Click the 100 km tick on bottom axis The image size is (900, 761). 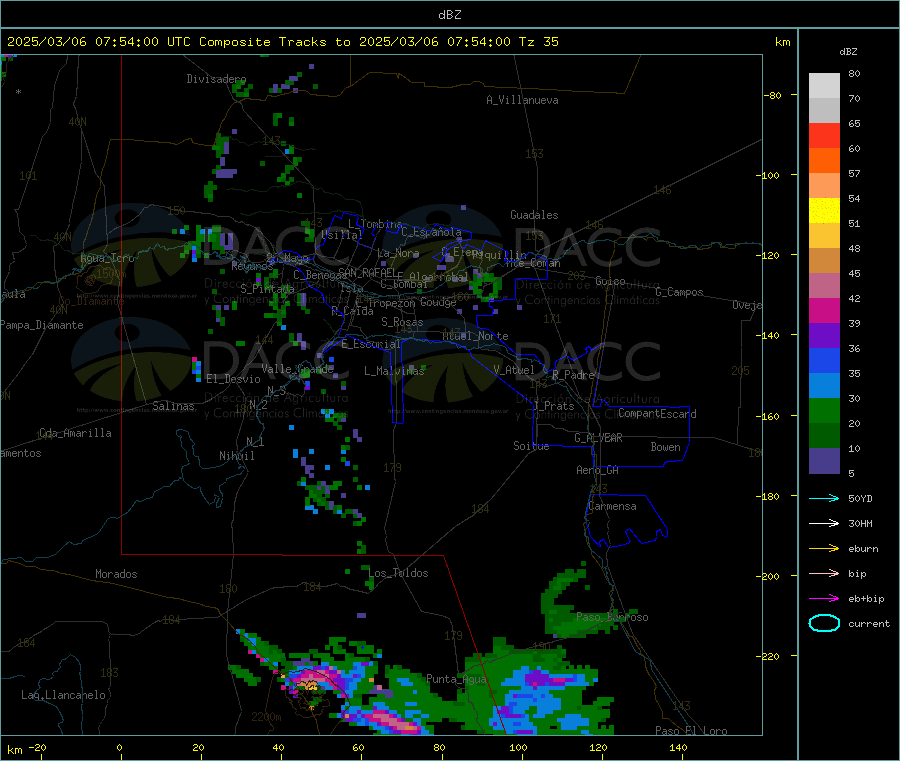[518, 747]
